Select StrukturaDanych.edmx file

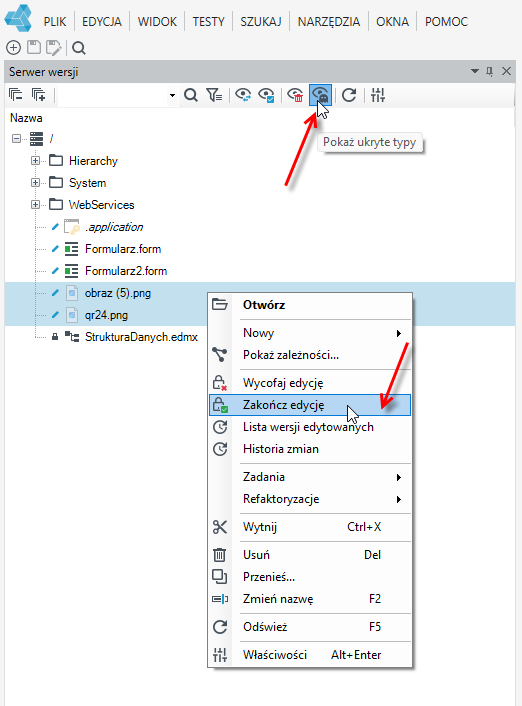coord(141,337)
